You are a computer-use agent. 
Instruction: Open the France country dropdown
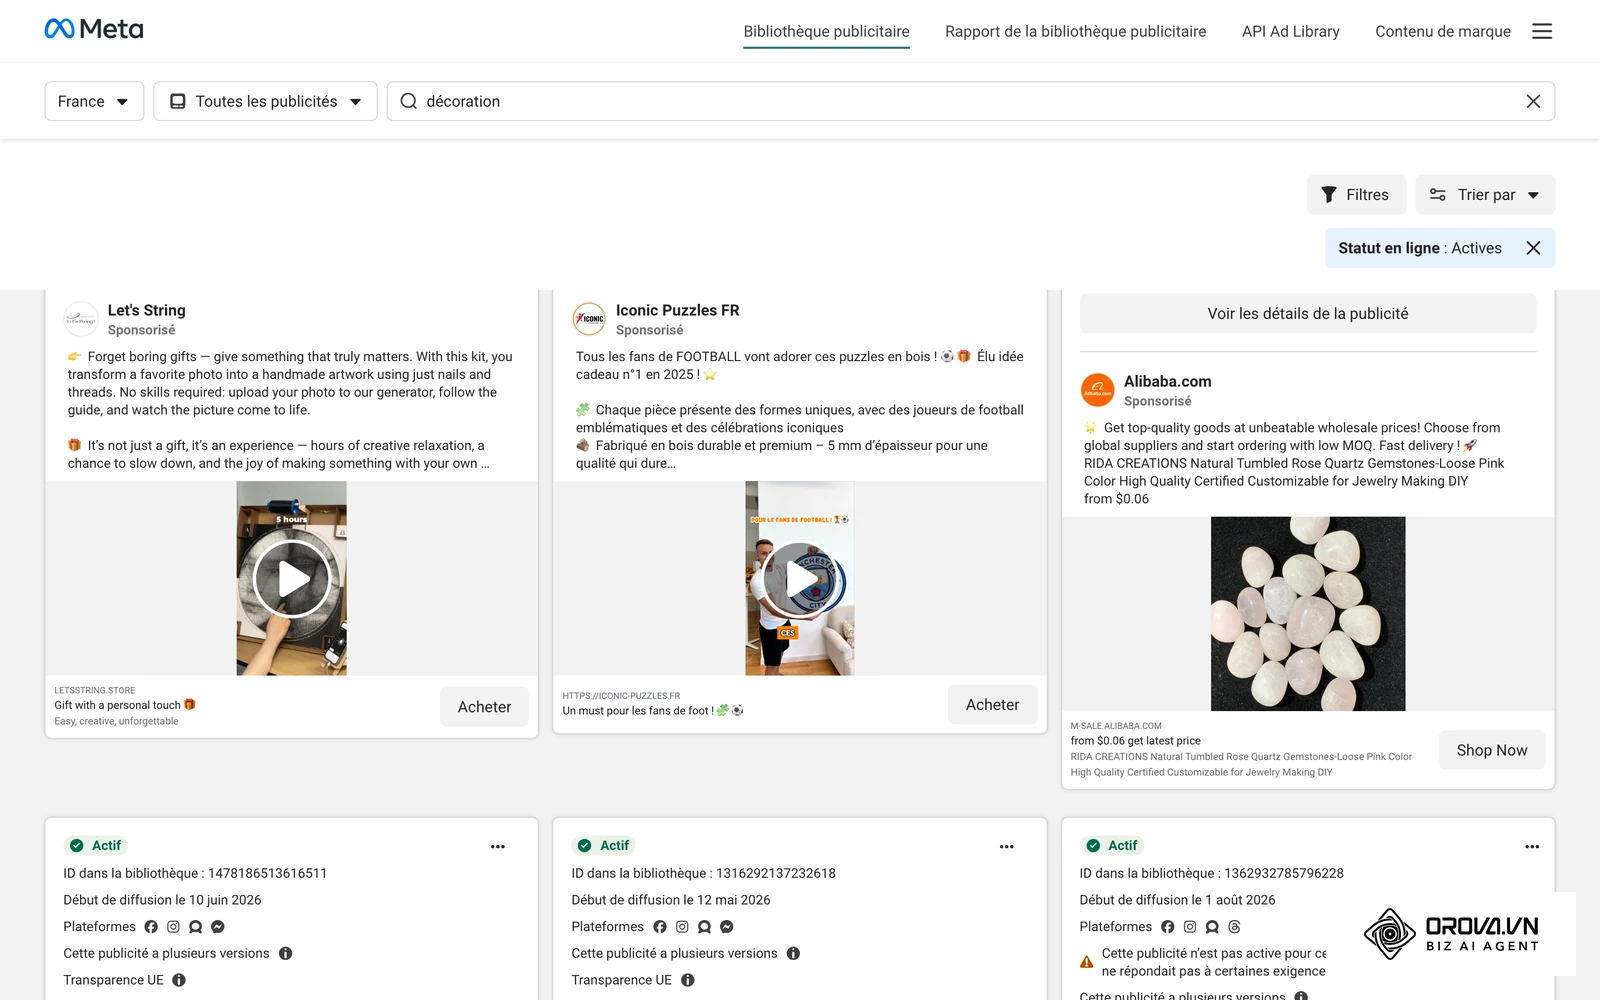click(94, 101)
